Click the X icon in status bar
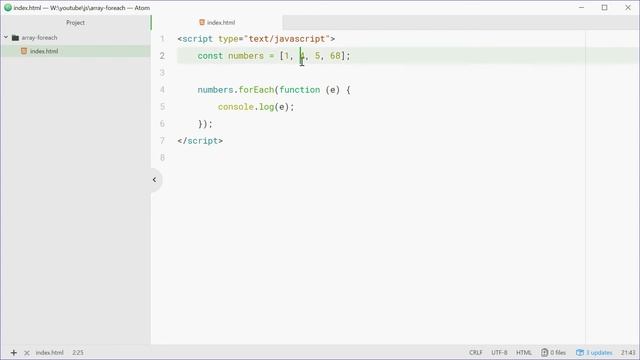The width and height of the screenshot is (640, 360). coord(27,353)
